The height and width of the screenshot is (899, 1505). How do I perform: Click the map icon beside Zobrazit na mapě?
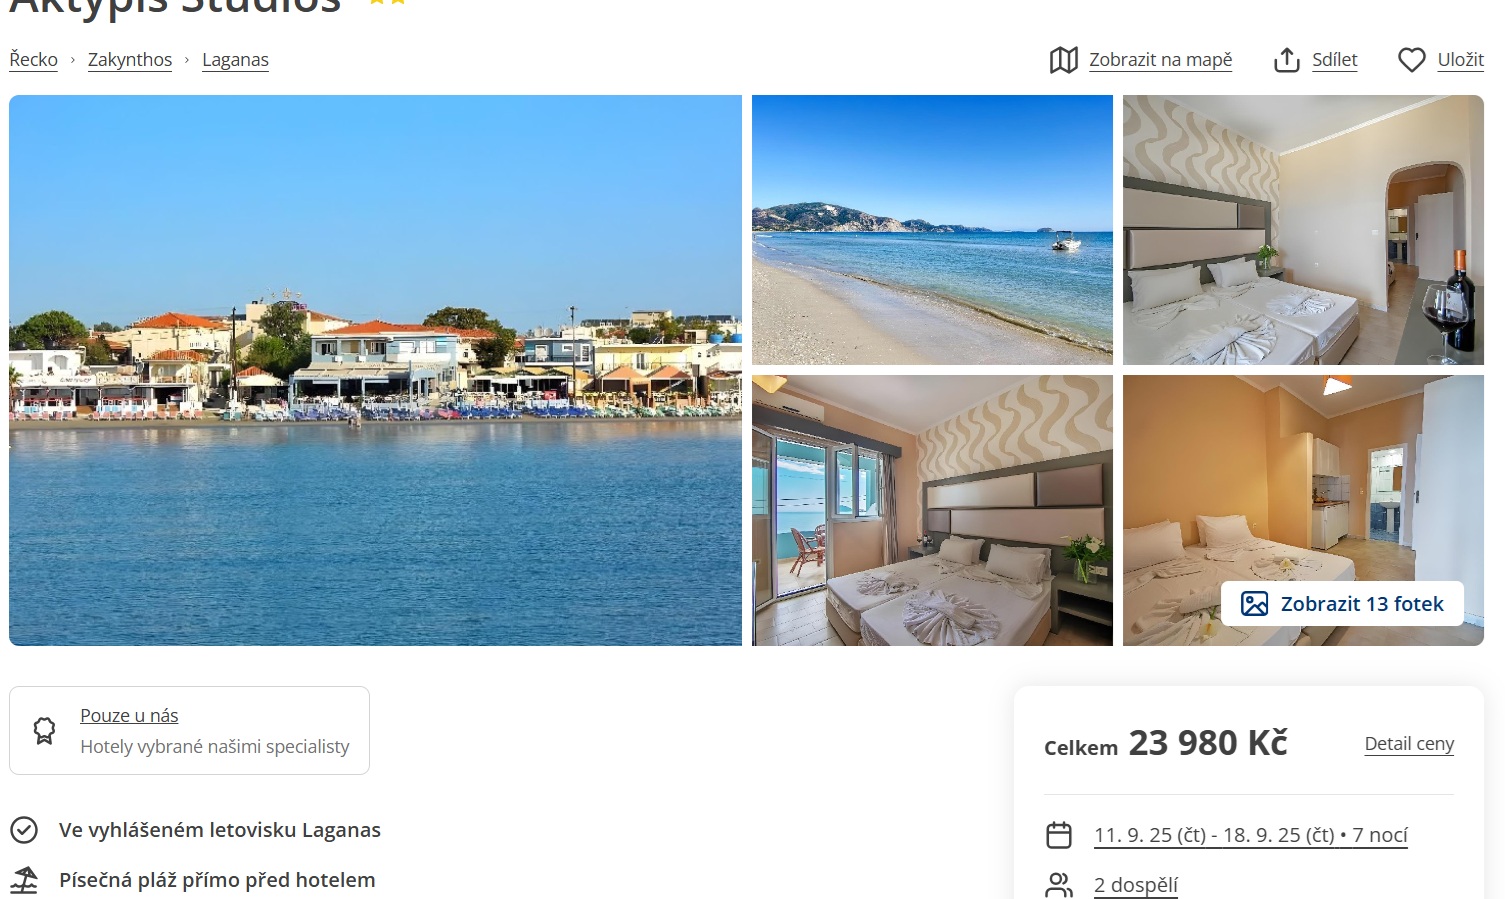(1063, 60)
